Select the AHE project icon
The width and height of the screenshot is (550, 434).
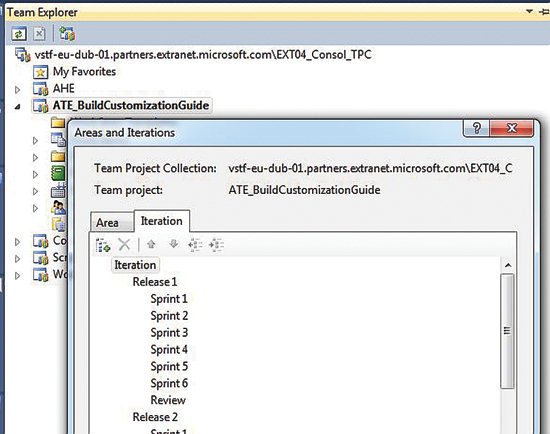[40, 88]
